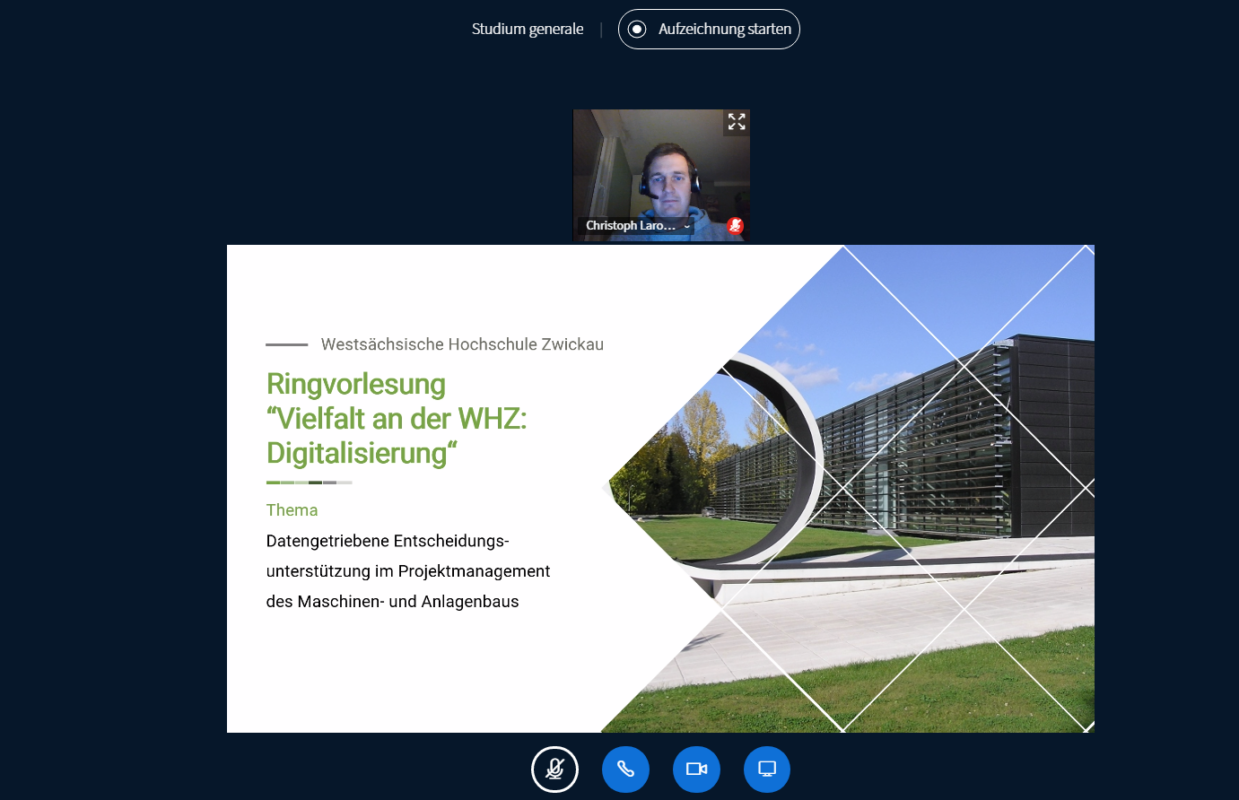Click Datengetriebene Entscheidungs- line on slide
1239x800 pixels.
[x=388, y=541]
